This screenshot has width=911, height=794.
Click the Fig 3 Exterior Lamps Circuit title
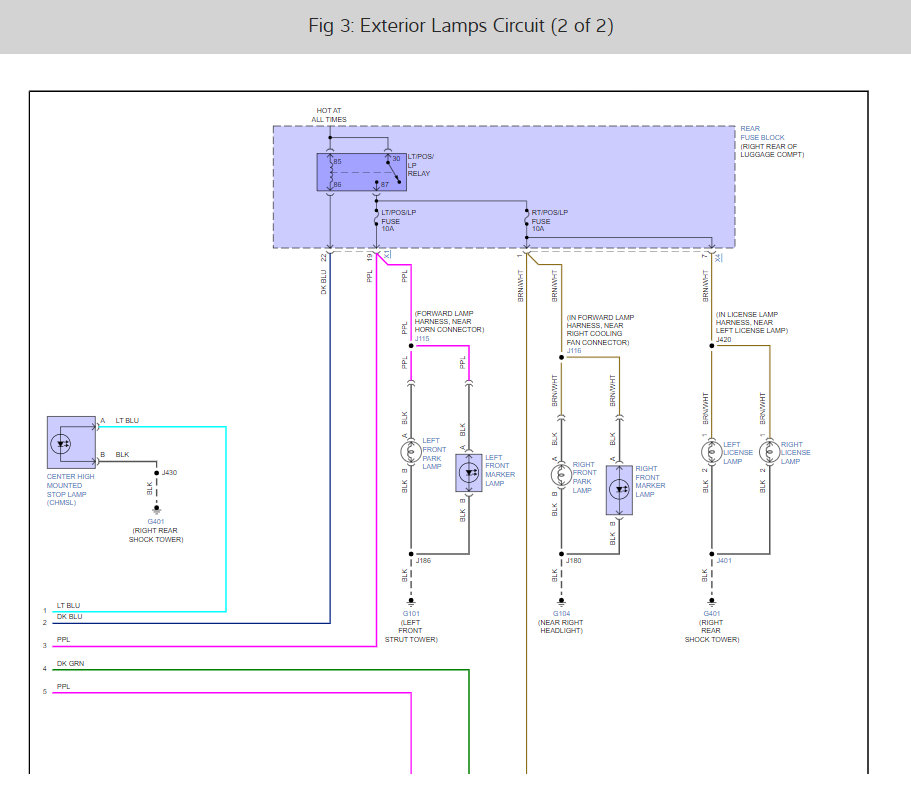click(461, 26)
